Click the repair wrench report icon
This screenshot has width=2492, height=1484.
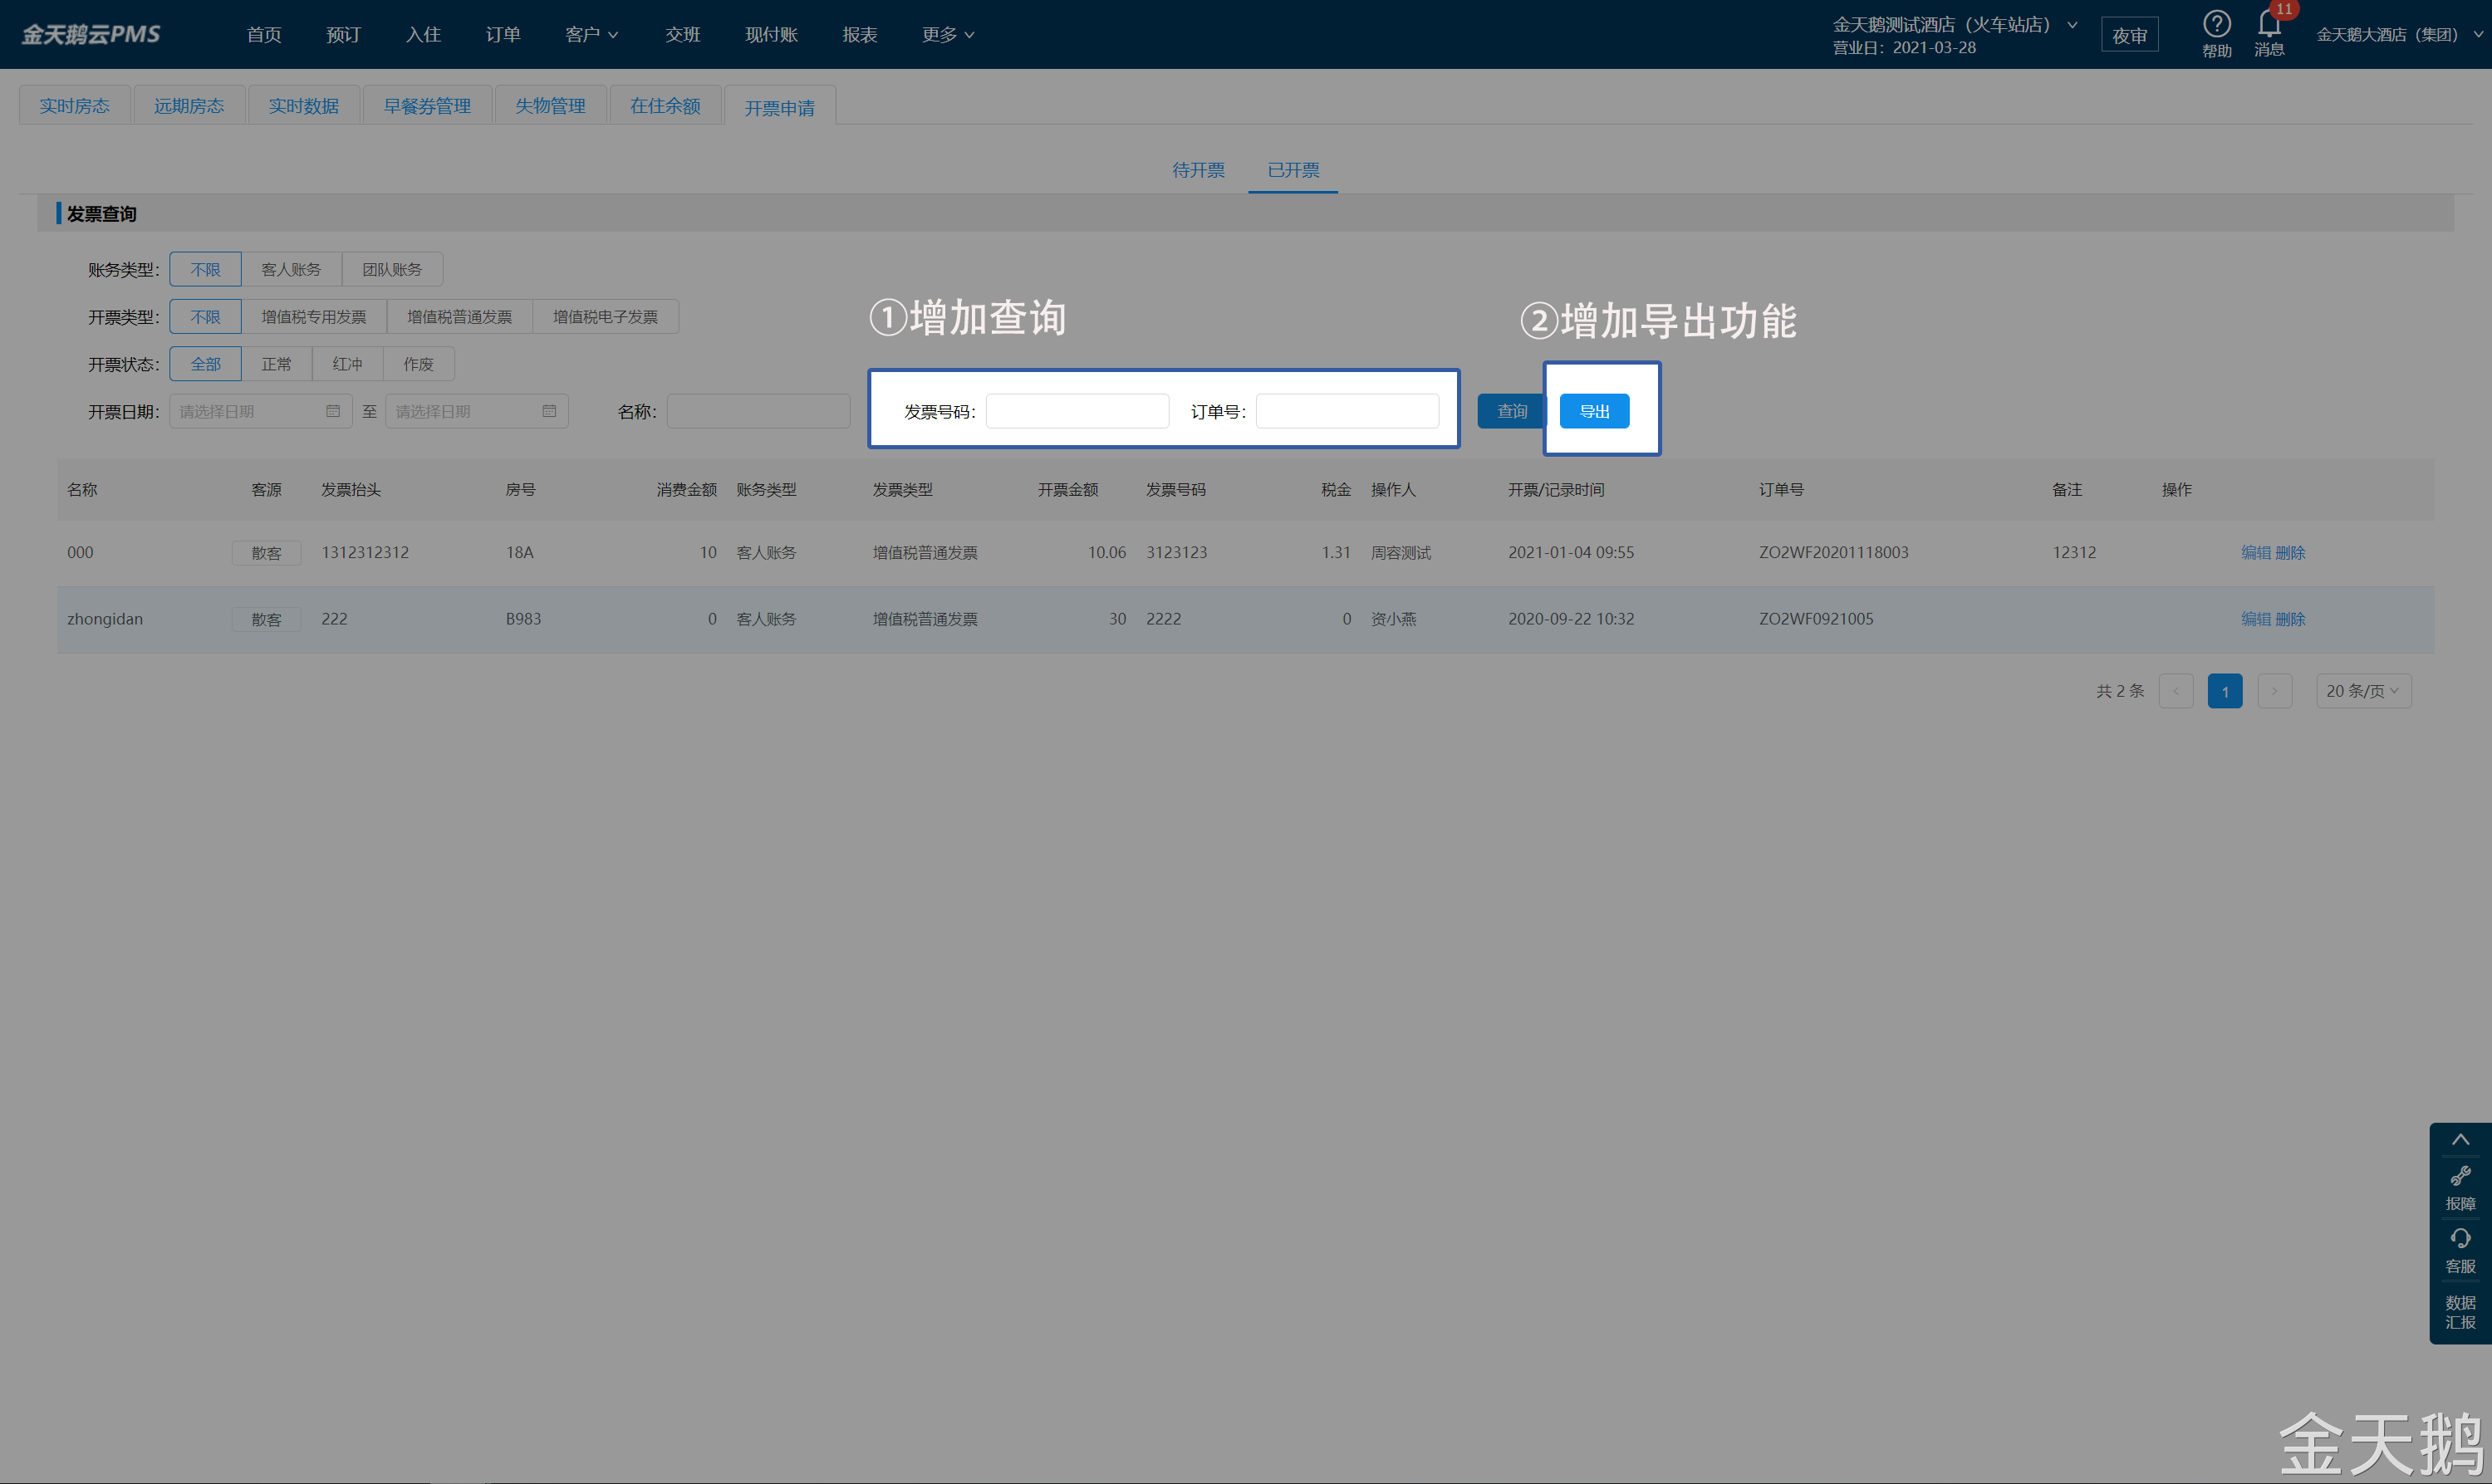point(2460,1176)
